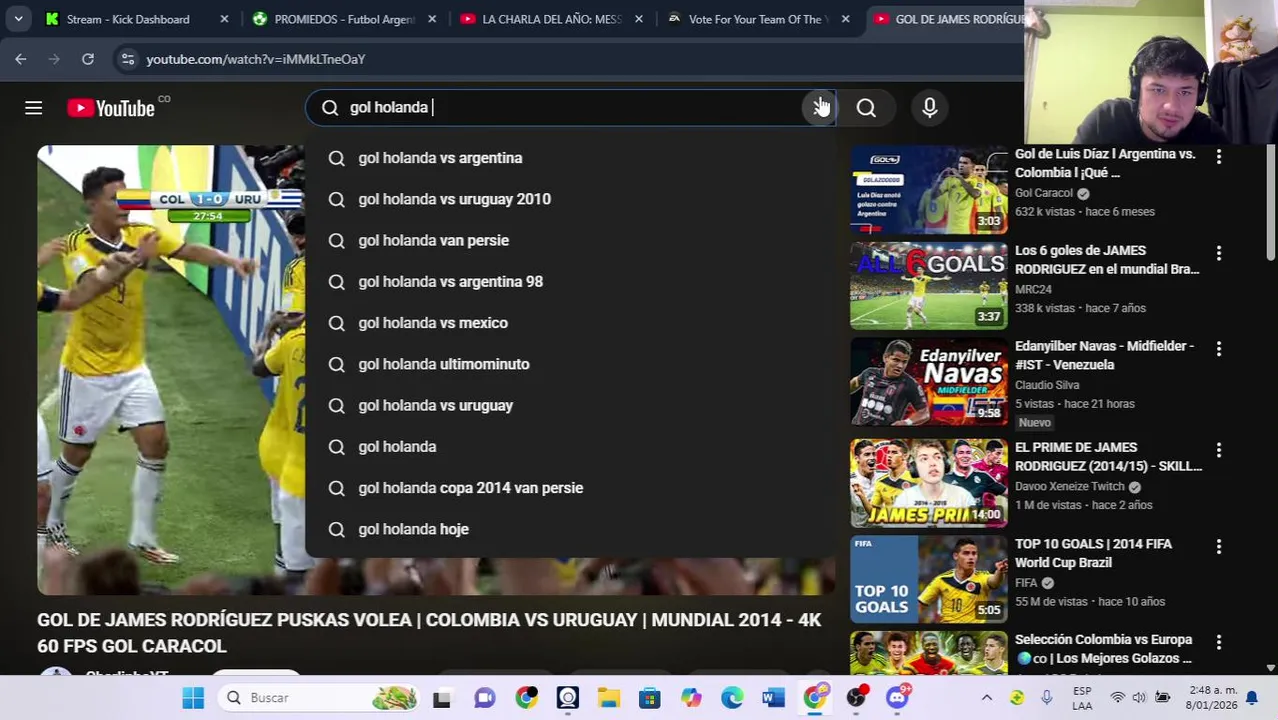
Task: Open the taskbar volume control
Action: [x=1140, y=698]
